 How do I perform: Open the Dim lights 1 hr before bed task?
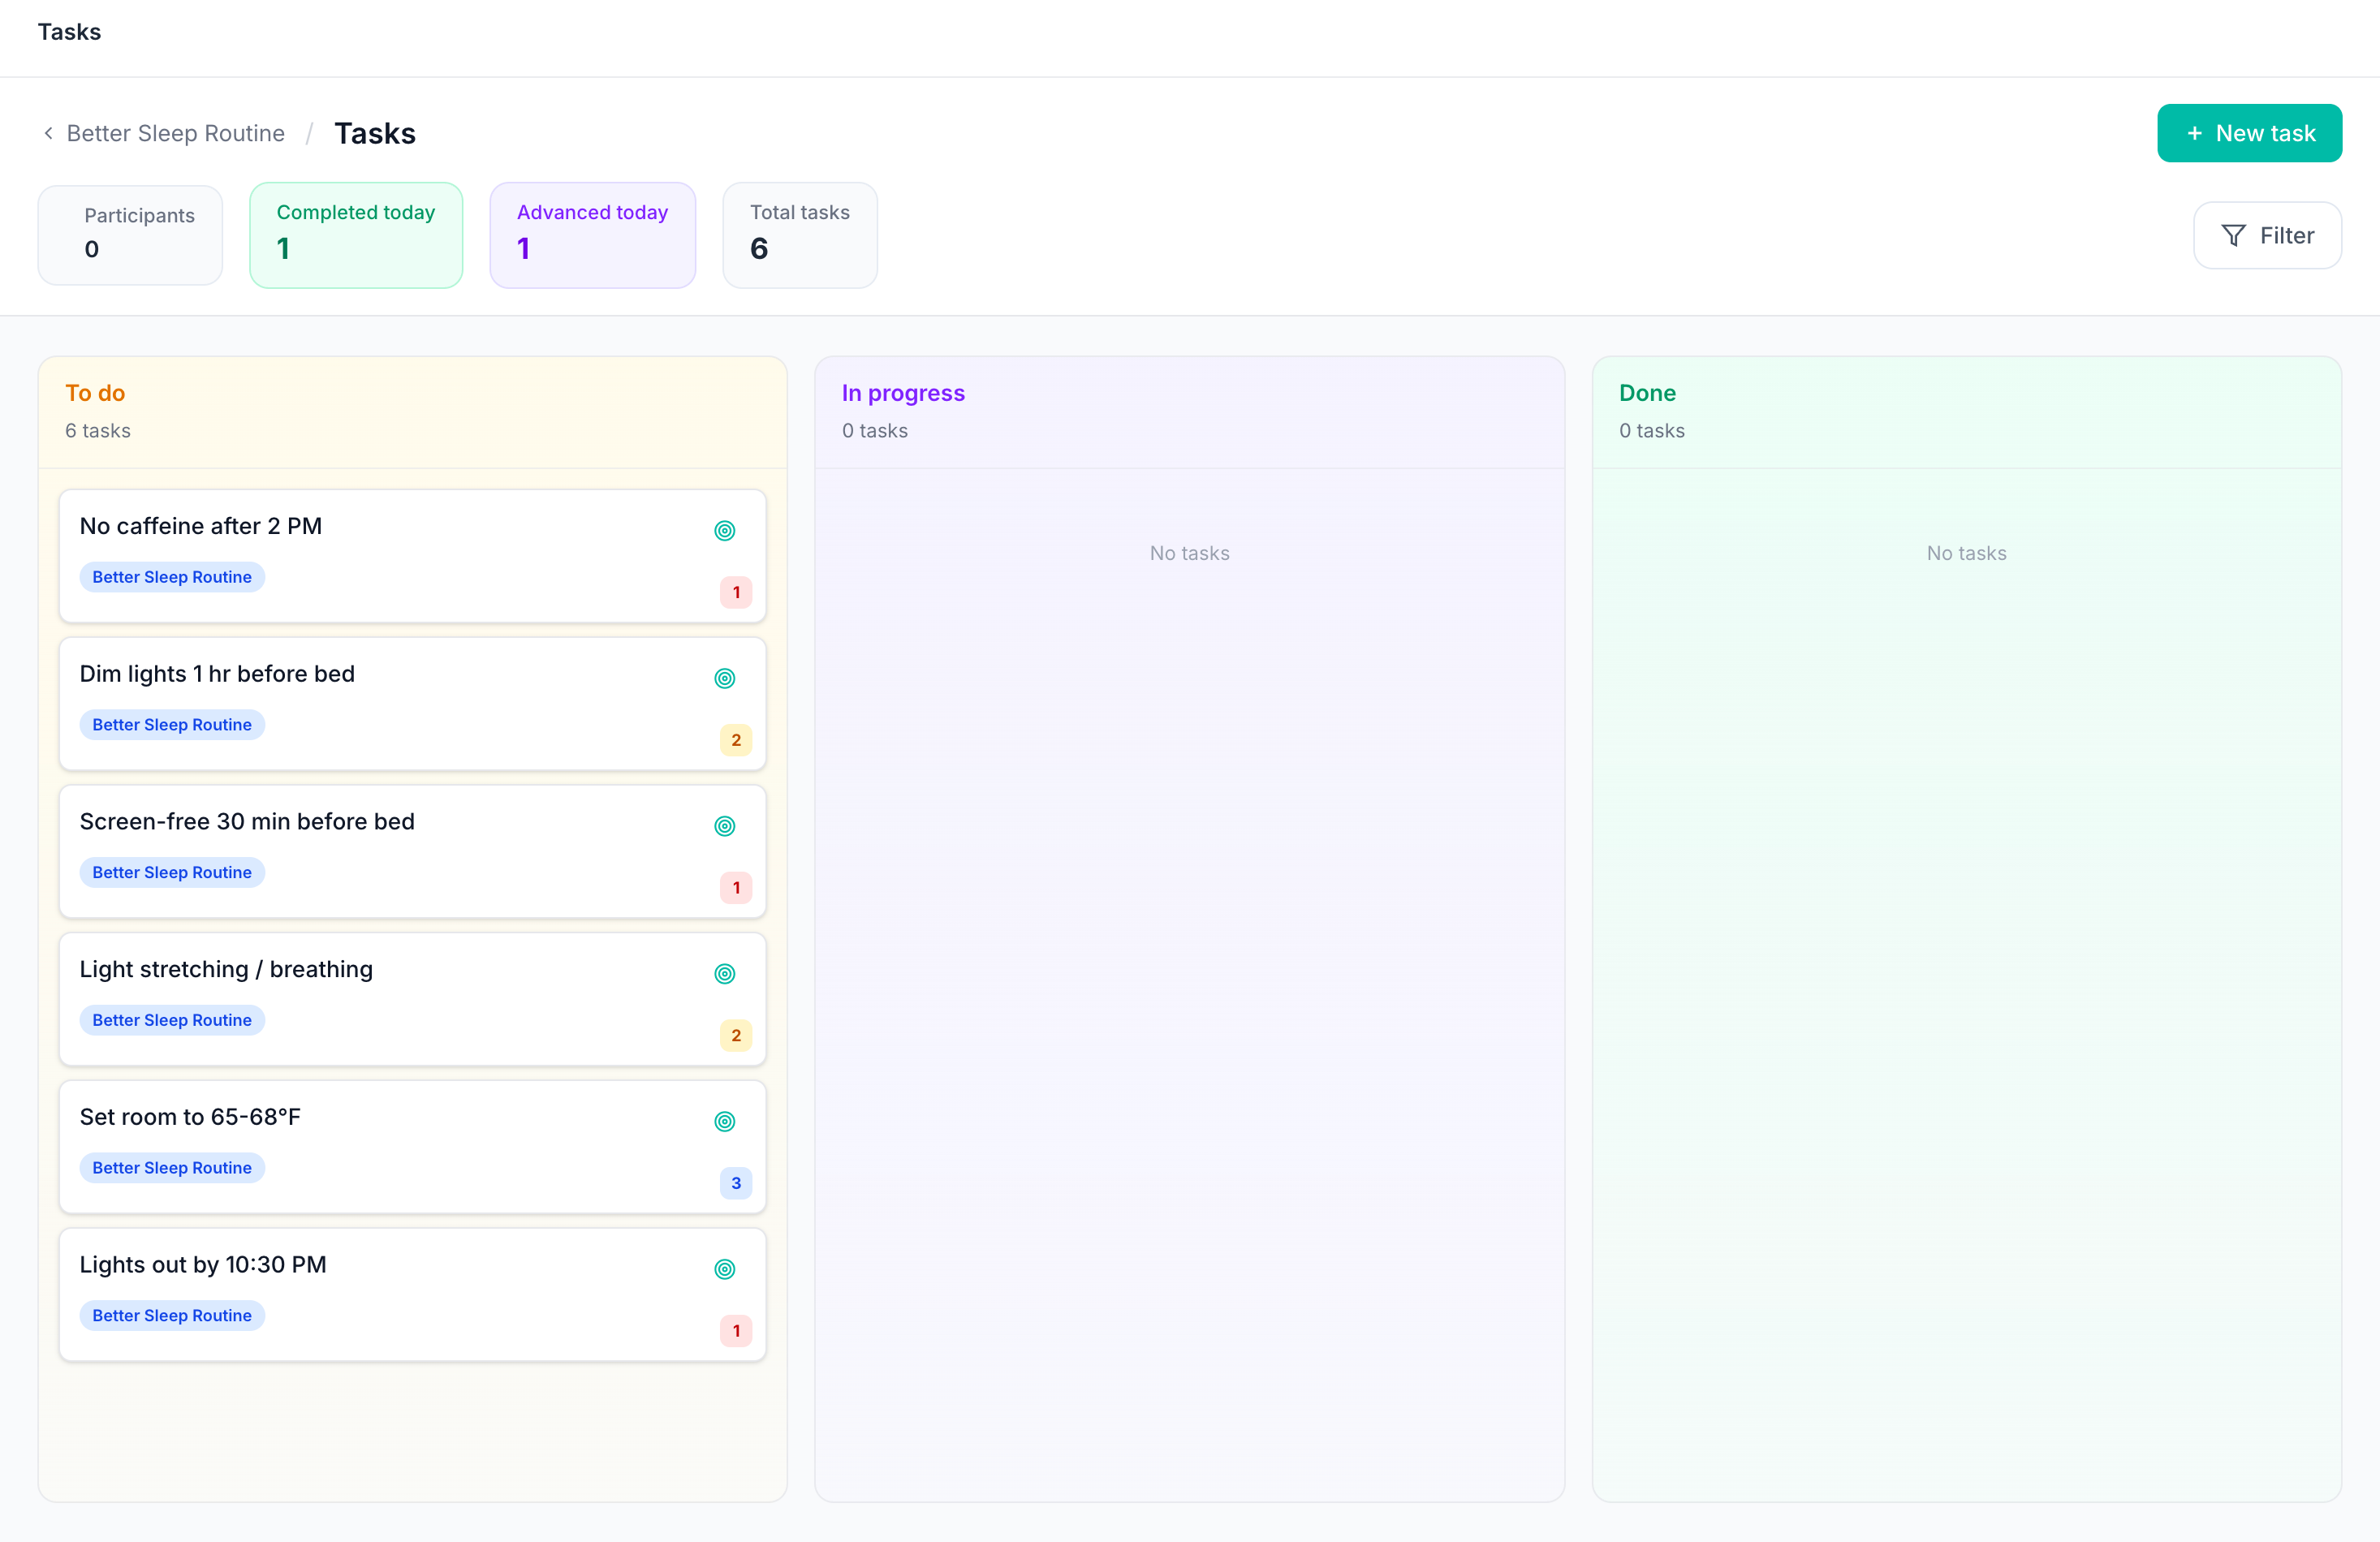(x=217, y=674)
